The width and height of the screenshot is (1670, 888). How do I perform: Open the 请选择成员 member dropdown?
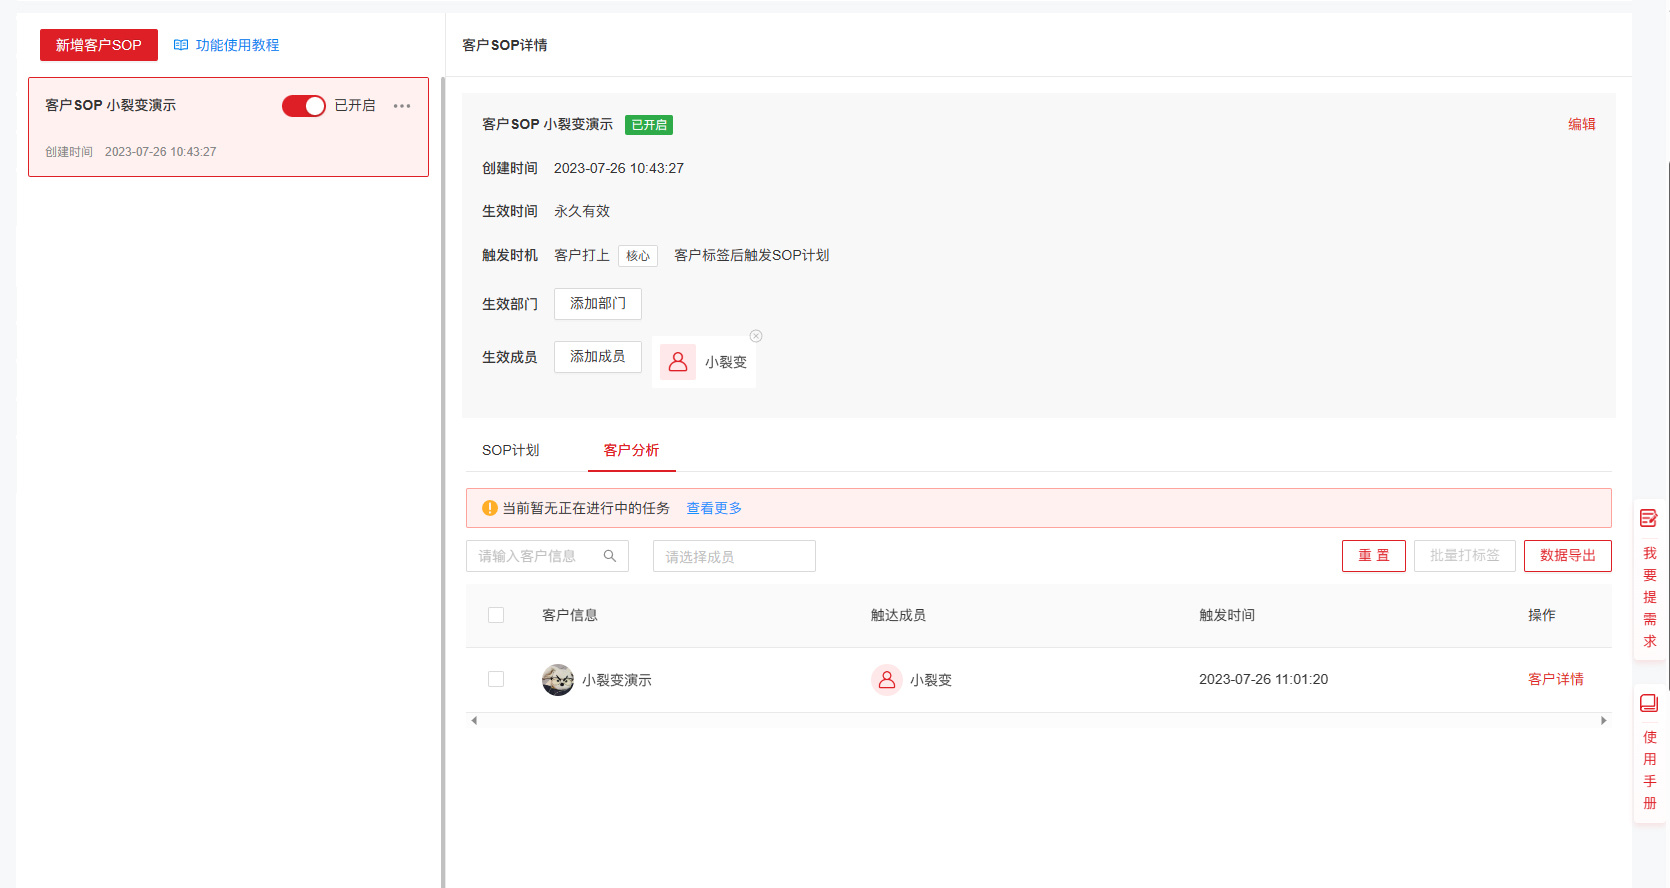pos(734,556)
